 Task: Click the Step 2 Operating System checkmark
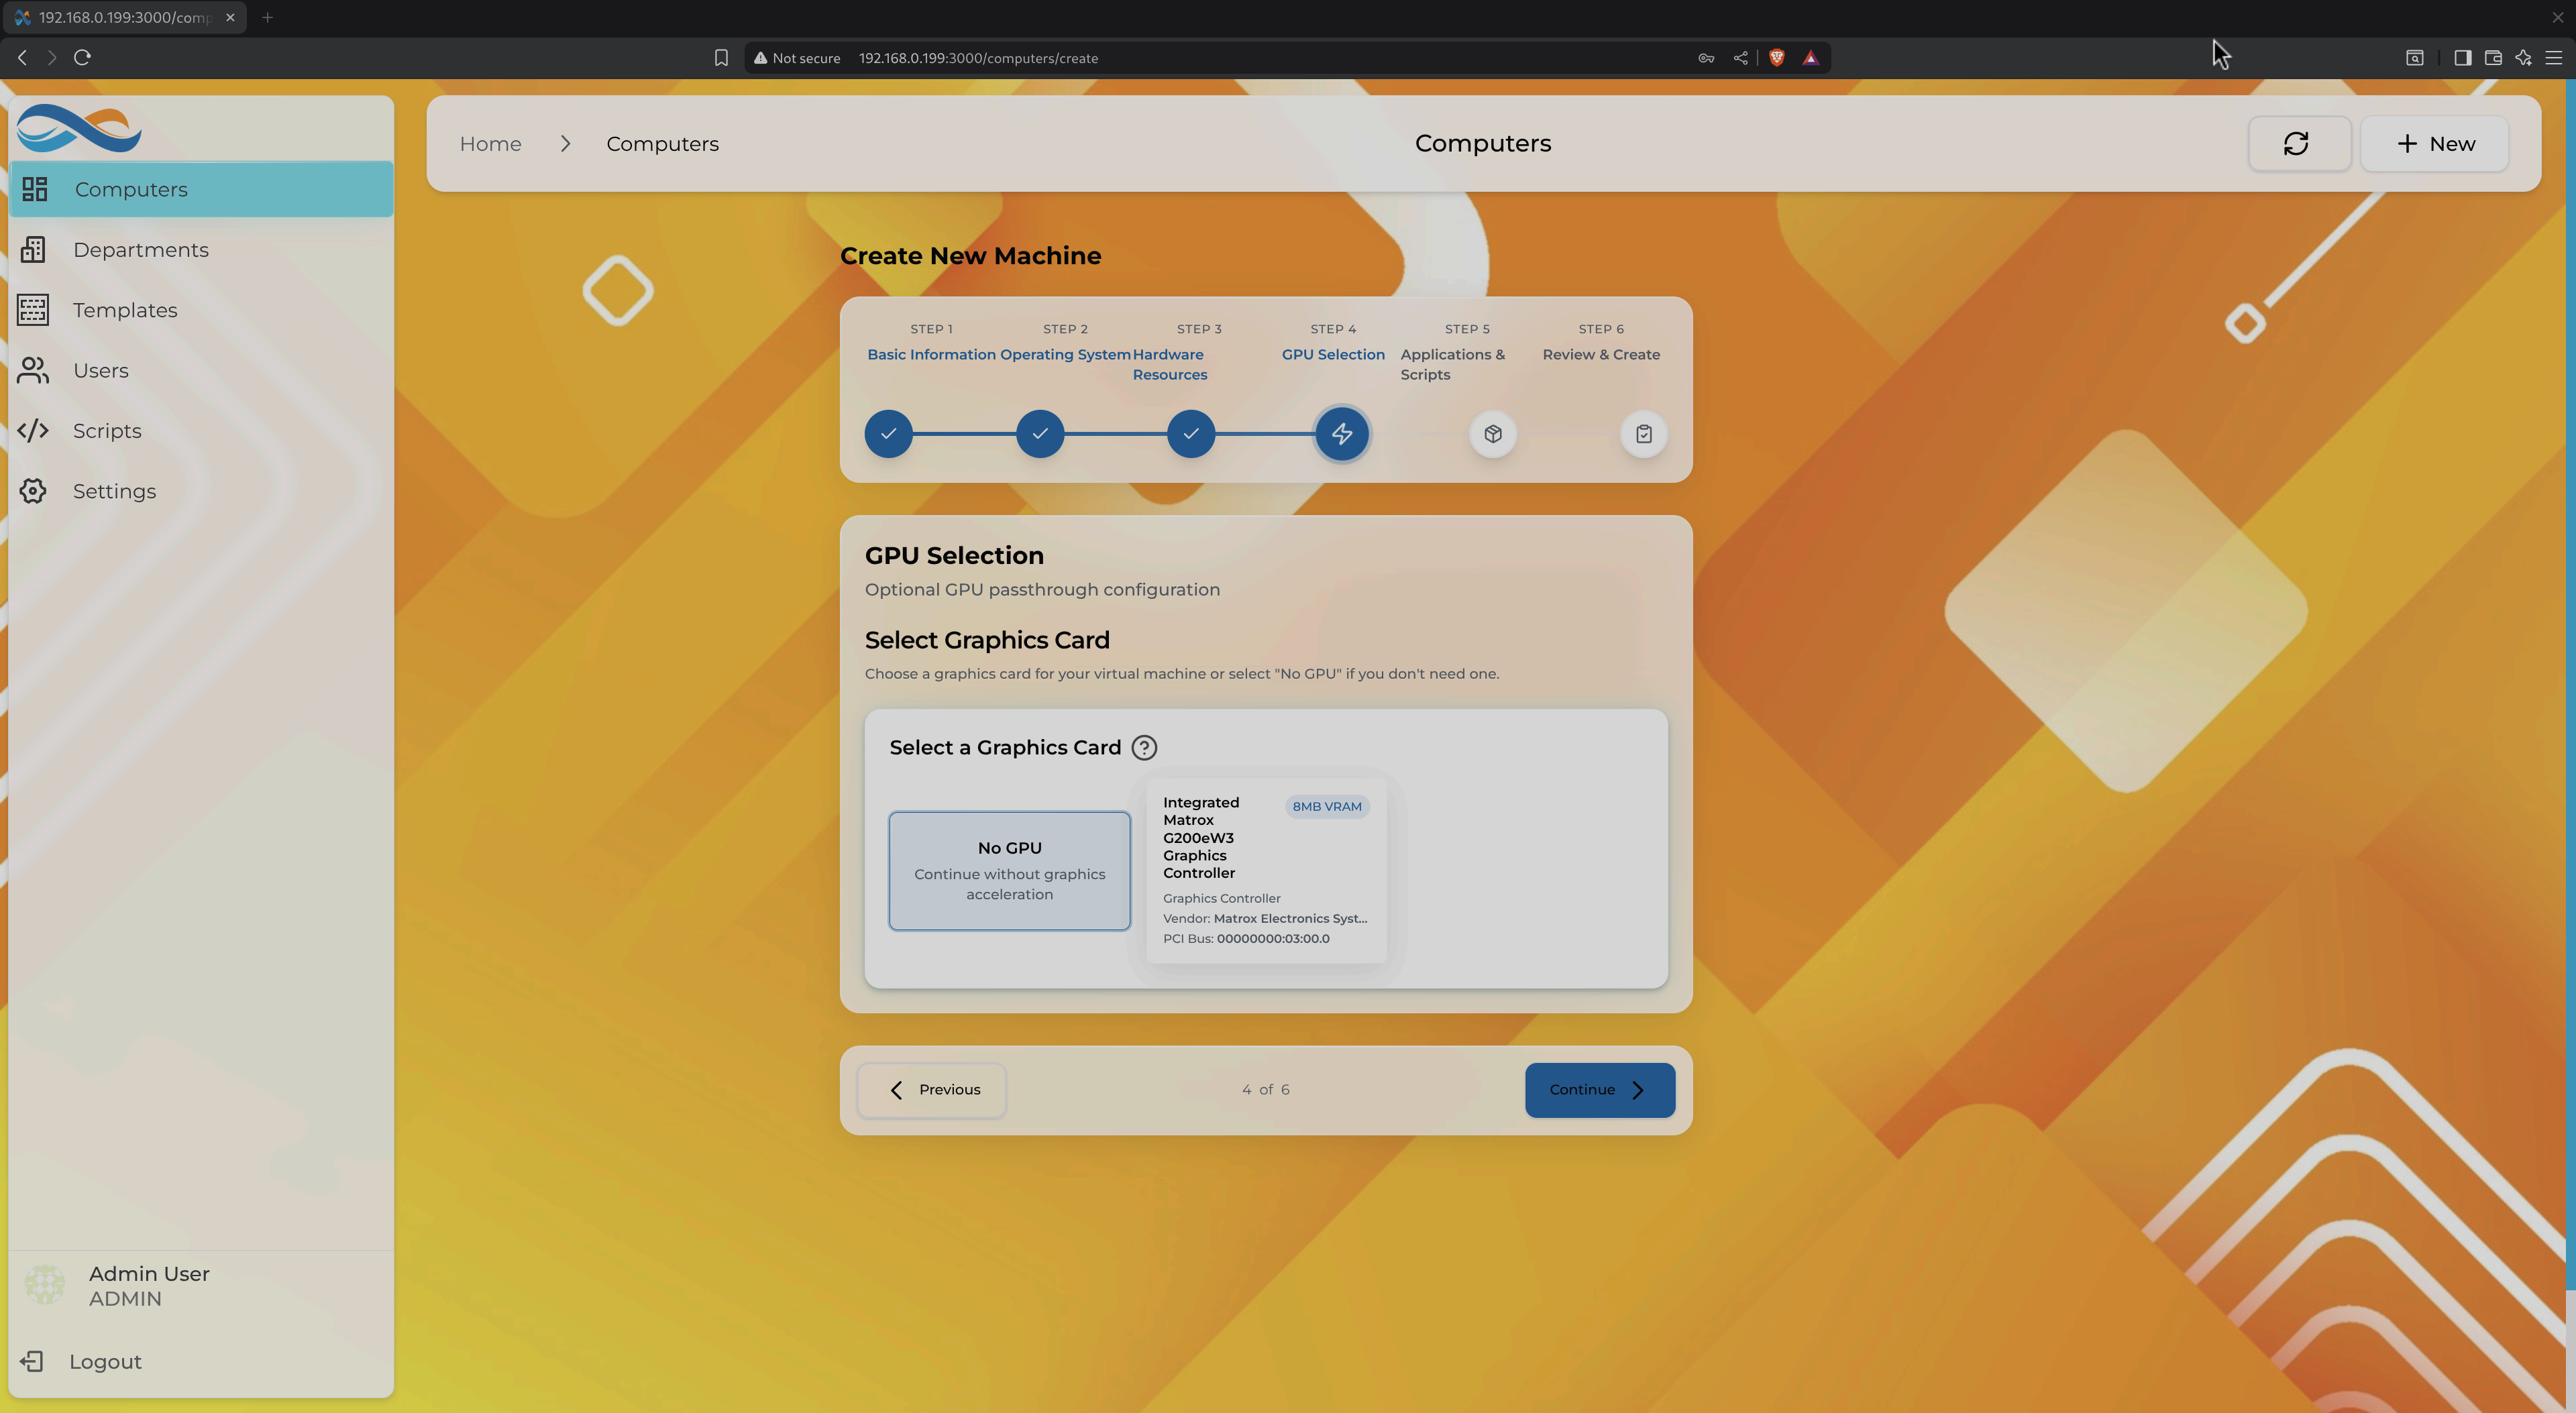click(x=1039, y=434)
